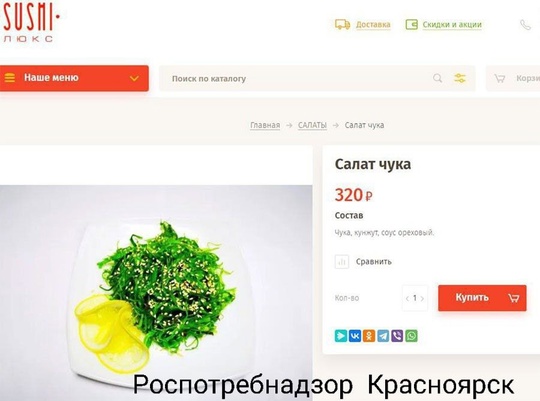540x401 pixels.
Task: Share via the WhatsApp icon
Action: 411,336
